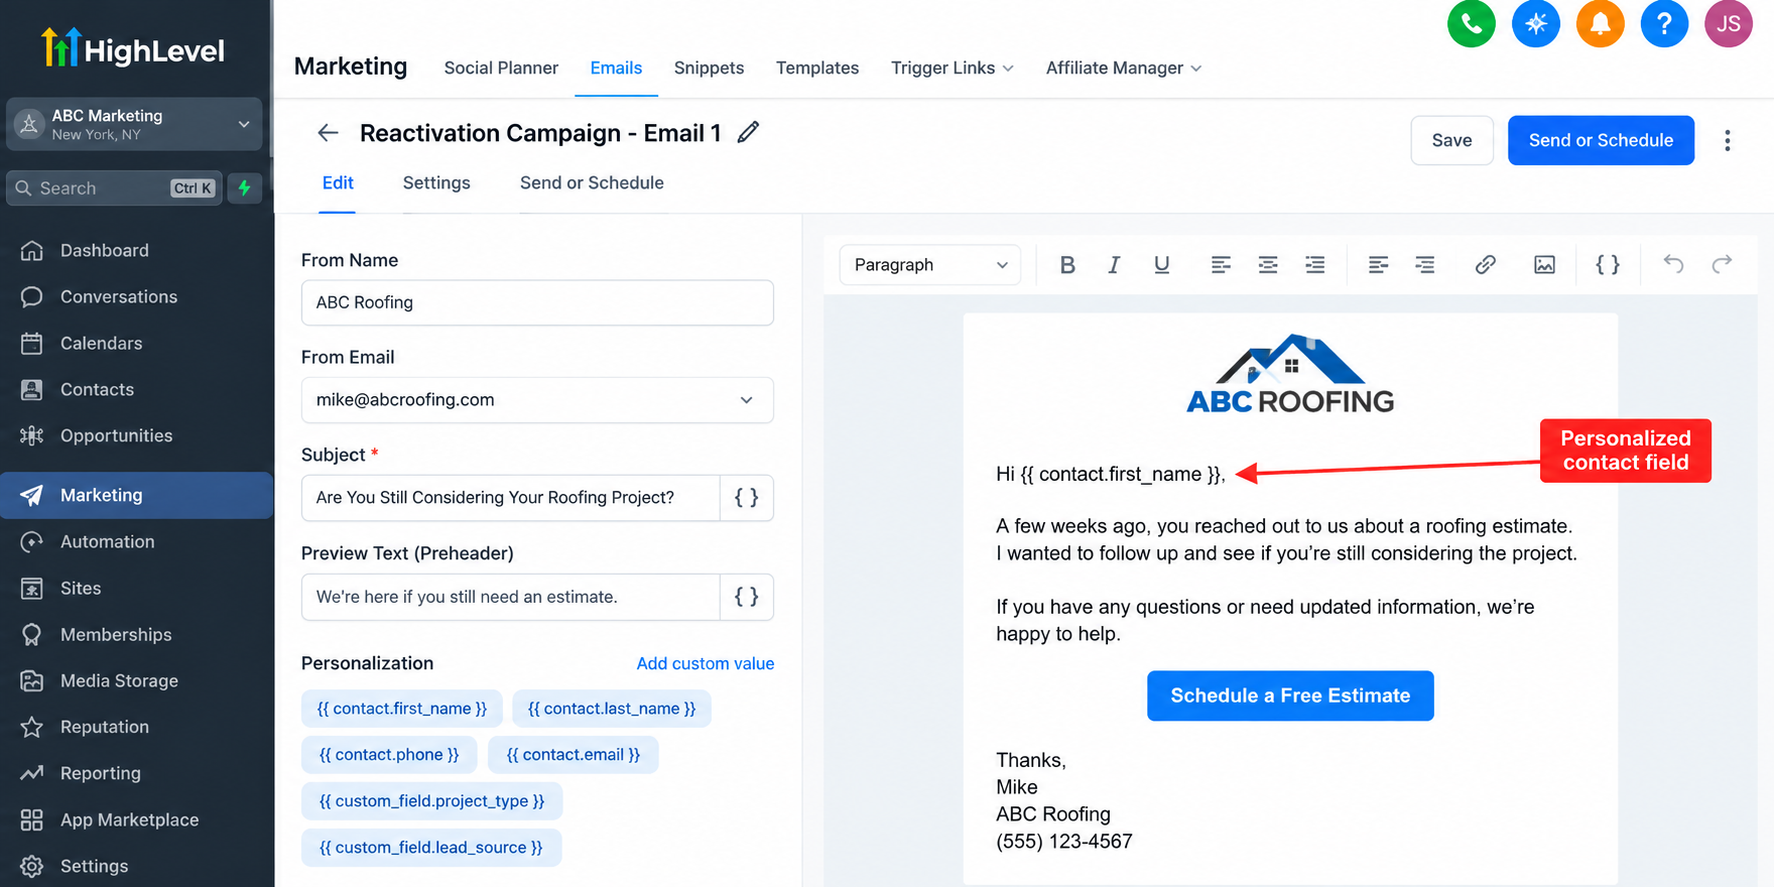Click the pencil to rename the campaign
This screenshot has height=887, width=1774.
click(748, 132)
